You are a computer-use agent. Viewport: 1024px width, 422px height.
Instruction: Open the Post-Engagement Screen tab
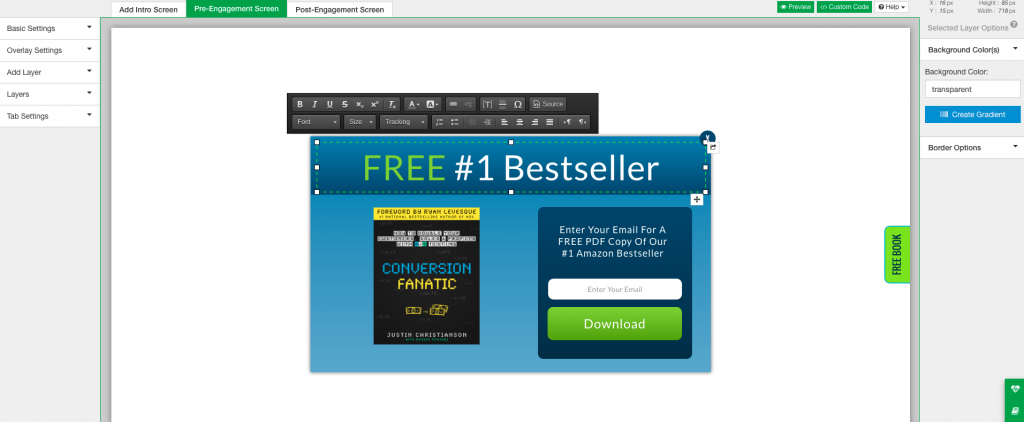[x=340, y=9]
